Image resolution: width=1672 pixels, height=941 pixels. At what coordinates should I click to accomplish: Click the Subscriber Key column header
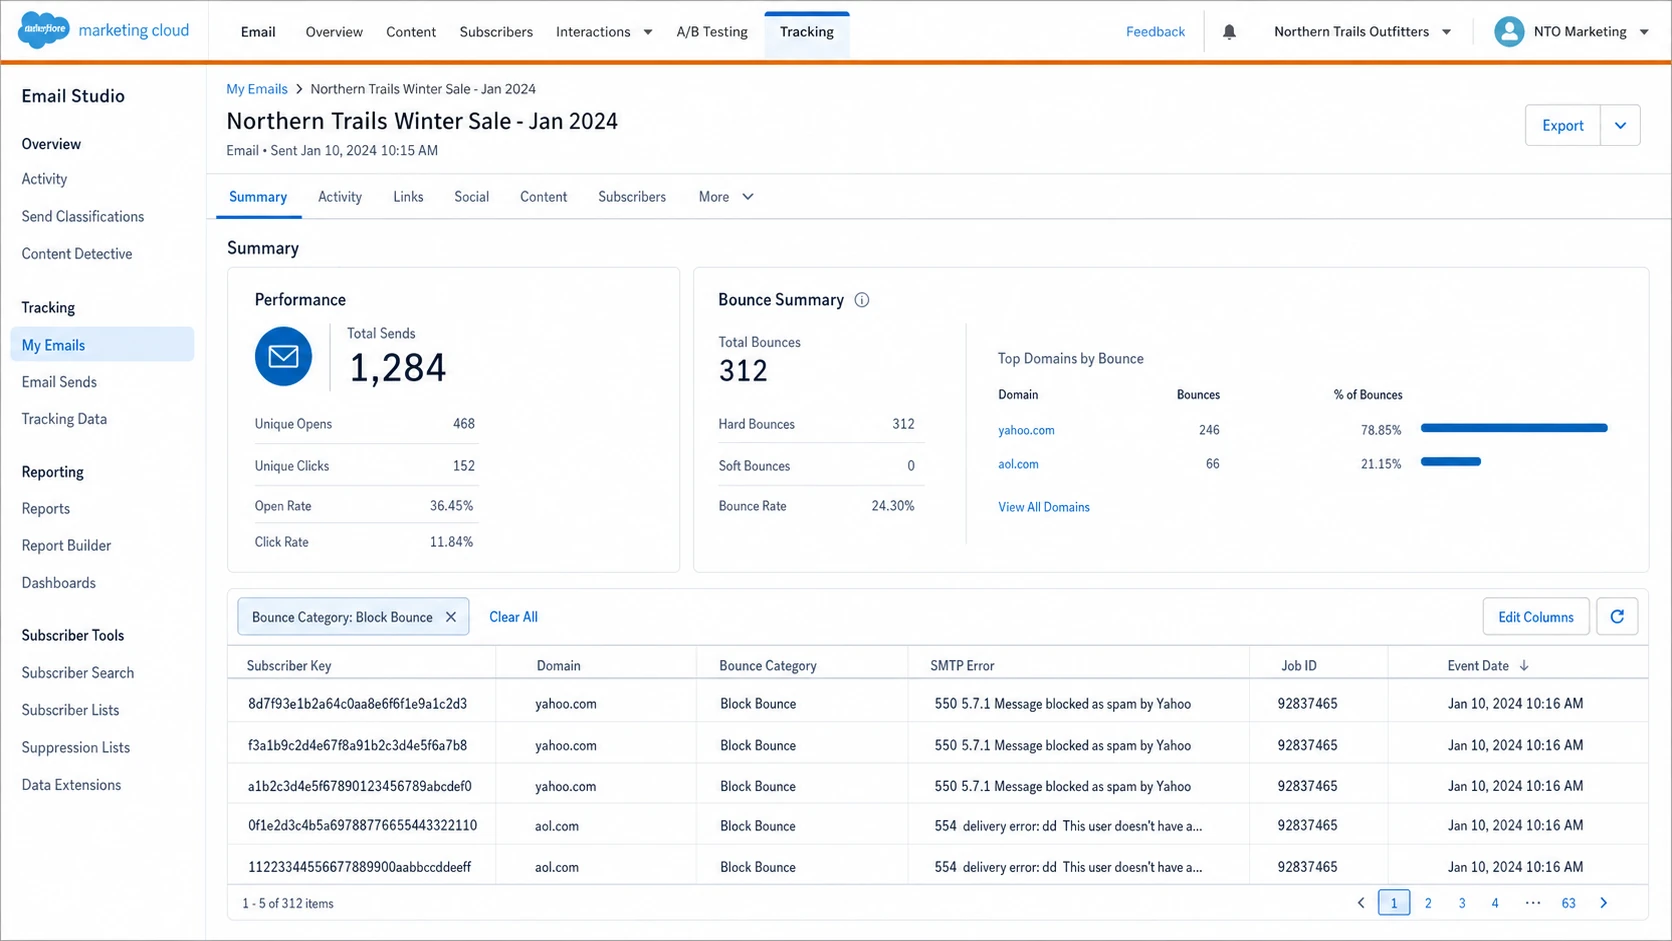(x=289, y=666)
